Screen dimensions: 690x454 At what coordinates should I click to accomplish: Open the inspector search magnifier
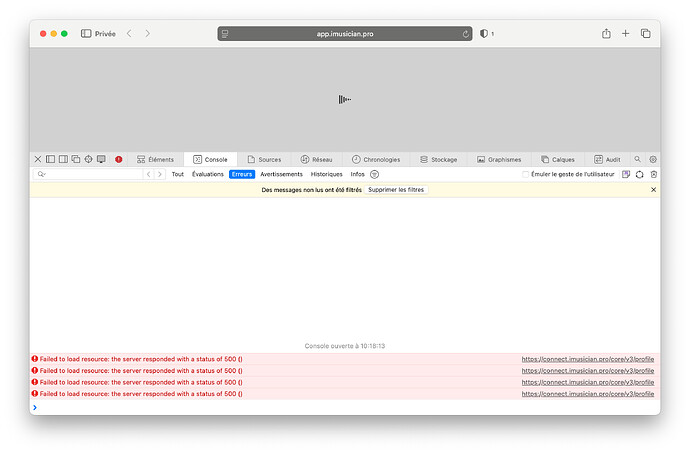637,159
